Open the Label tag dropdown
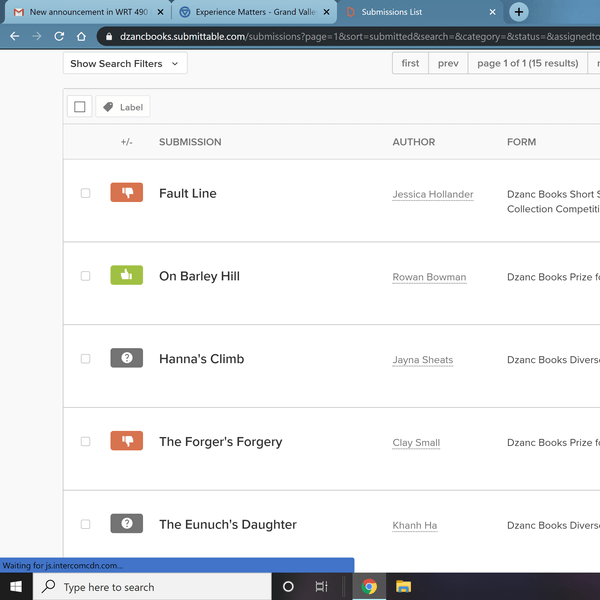Screen dimensions: 600x600 [123, 107]
